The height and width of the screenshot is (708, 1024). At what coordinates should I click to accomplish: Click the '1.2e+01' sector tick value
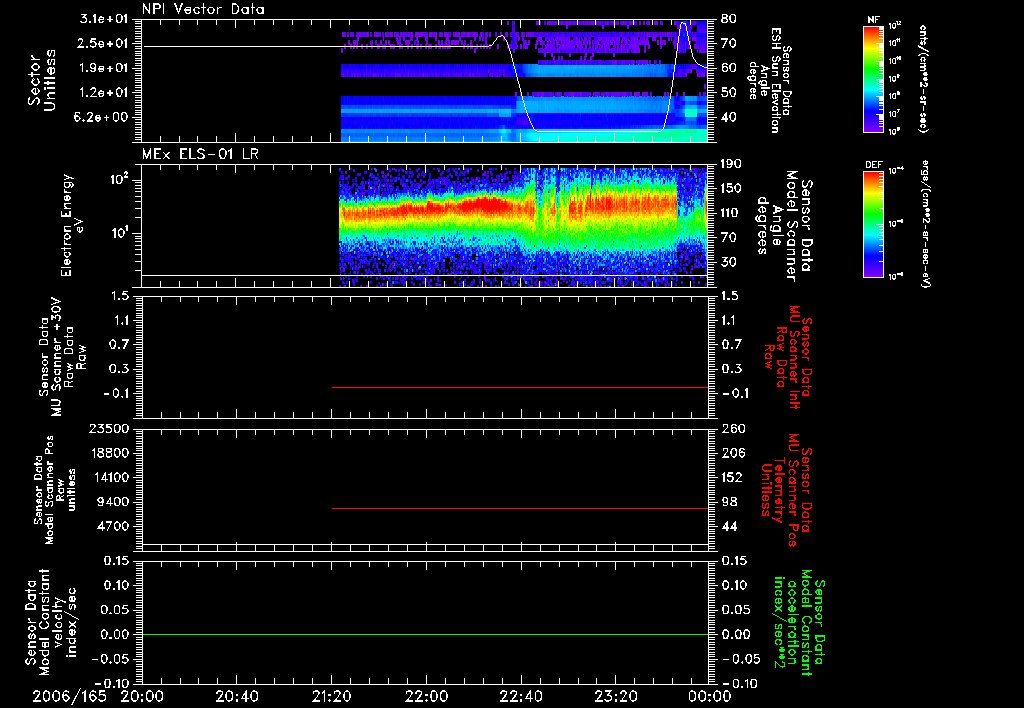click(106, 93)
